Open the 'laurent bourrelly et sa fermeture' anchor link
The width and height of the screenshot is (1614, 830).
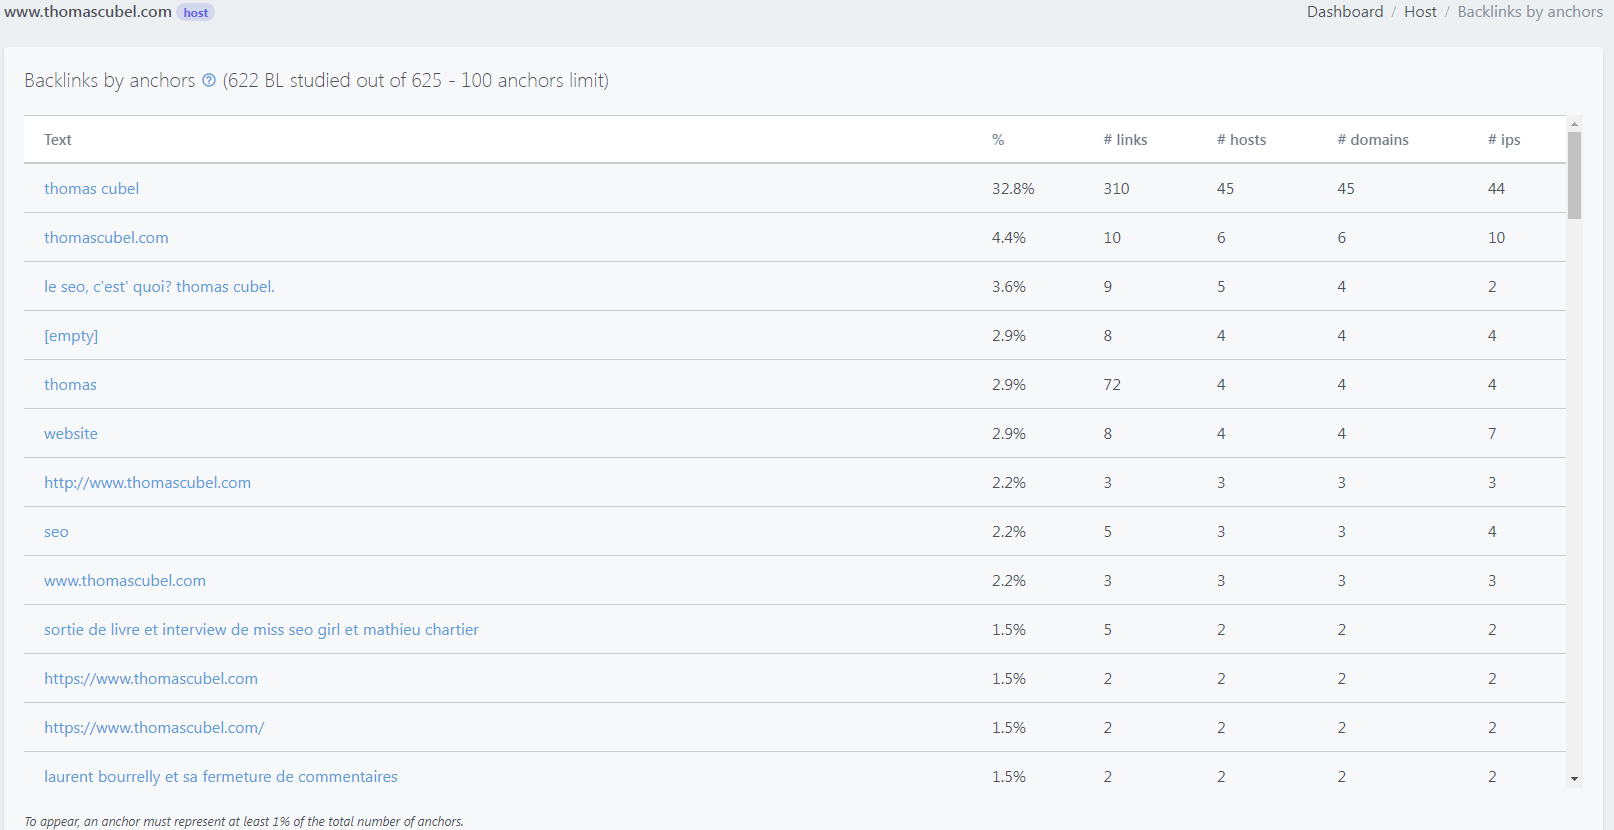tap(221, 777)
